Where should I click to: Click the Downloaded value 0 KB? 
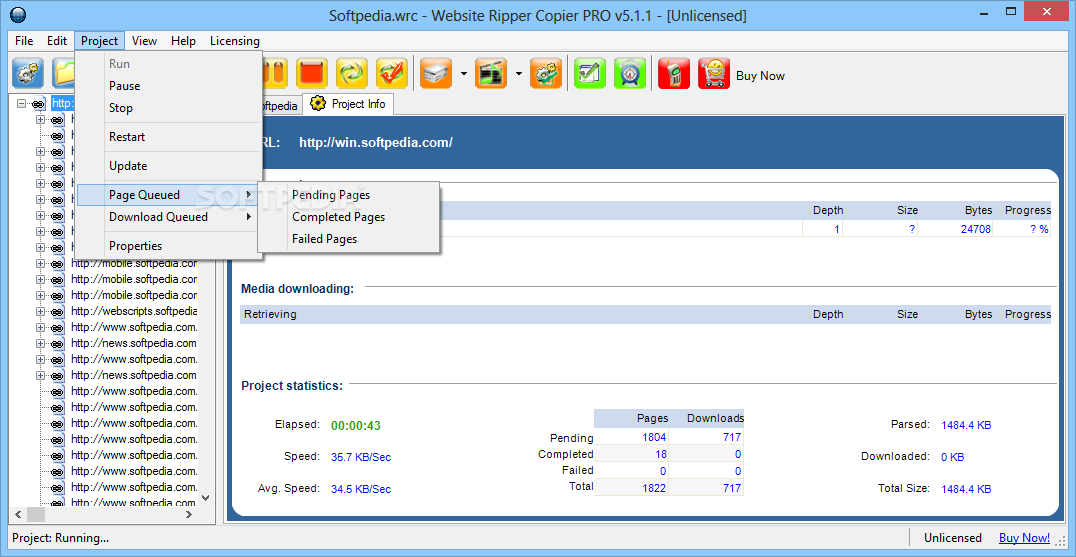coord(952,457)
